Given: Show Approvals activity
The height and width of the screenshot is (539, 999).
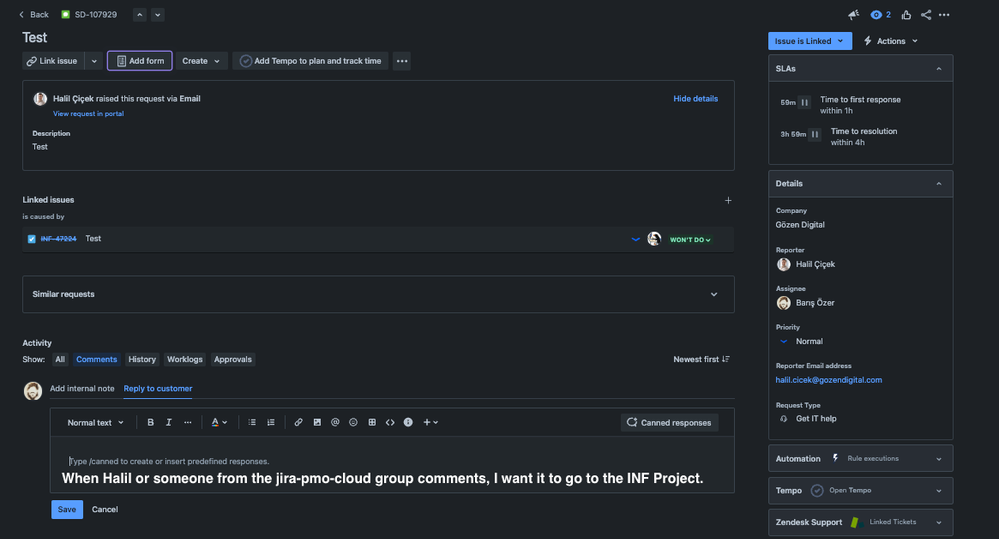Looking at the screenshot, I should pos(233,359).
